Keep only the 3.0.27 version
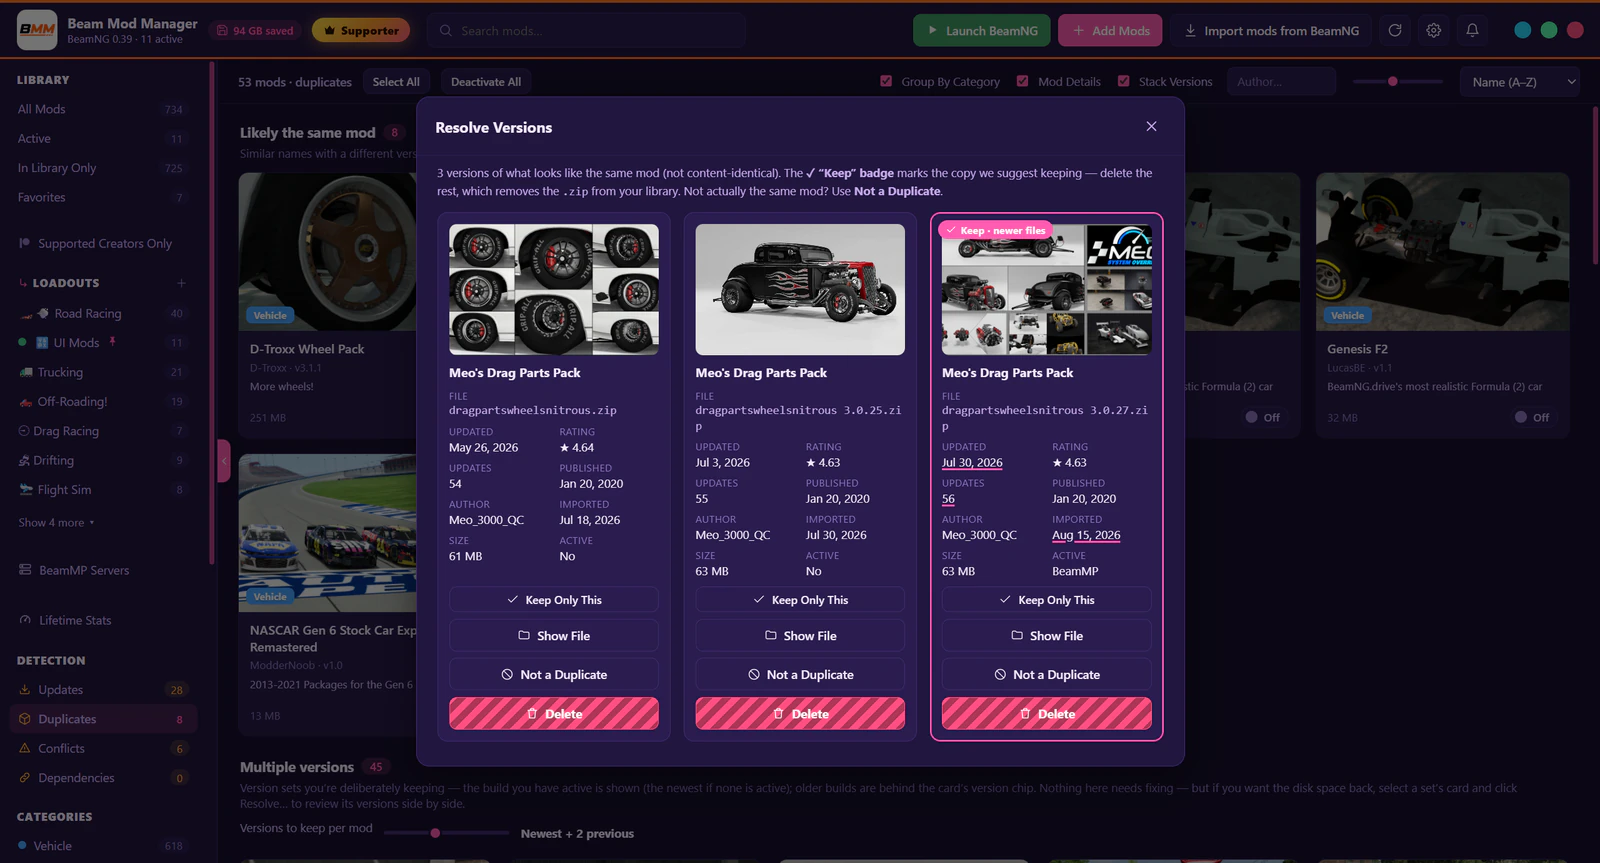Viewport: 1600px width, 863px height. 1047,600
